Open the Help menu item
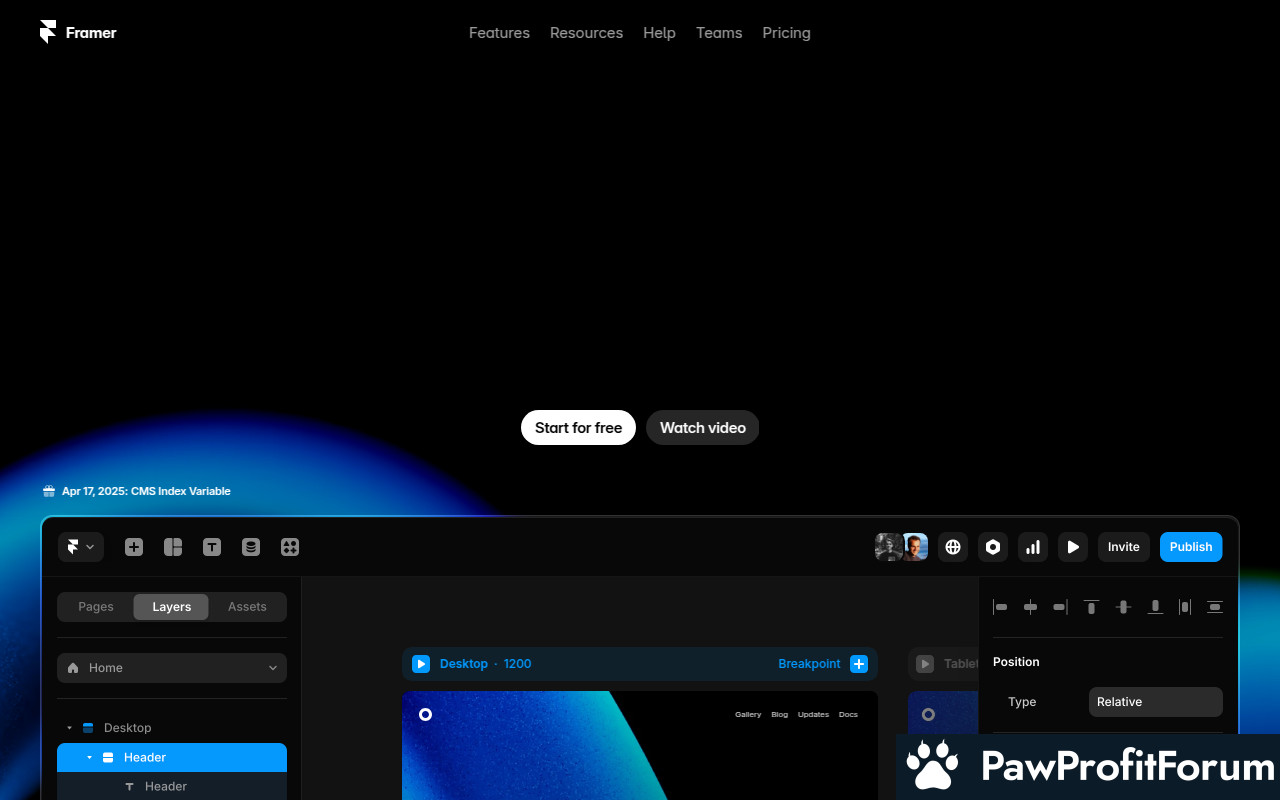Screen dimensions: 1280x800 659,33
